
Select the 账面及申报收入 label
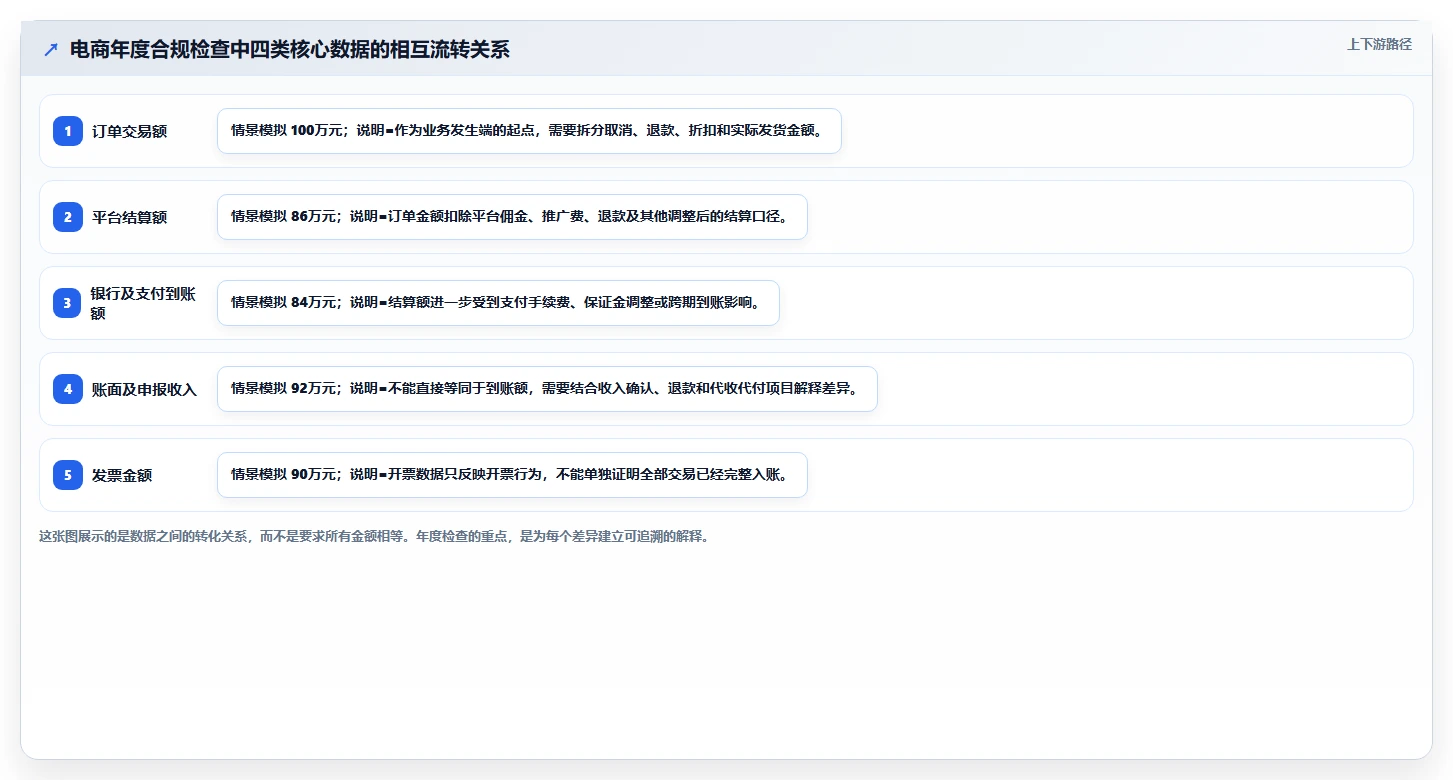point(144,389)
